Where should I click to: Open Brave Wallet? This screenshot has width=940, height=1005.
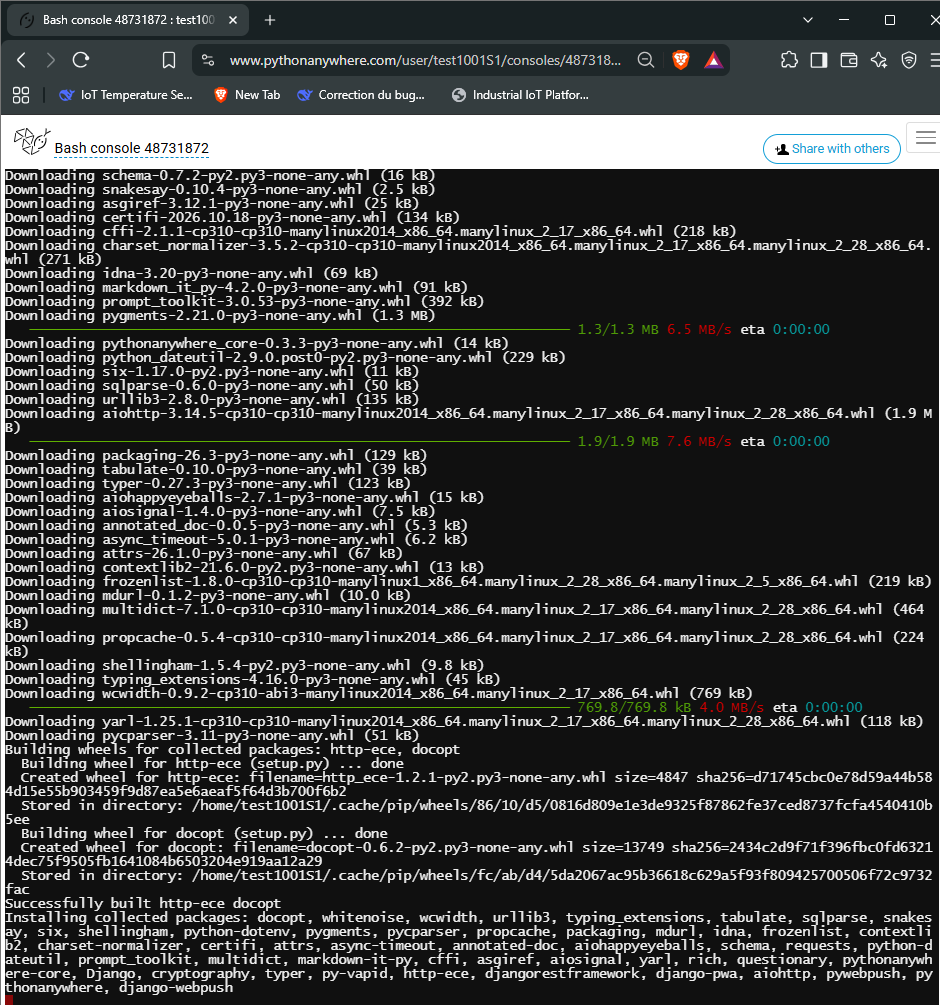[x=849, y=60]
